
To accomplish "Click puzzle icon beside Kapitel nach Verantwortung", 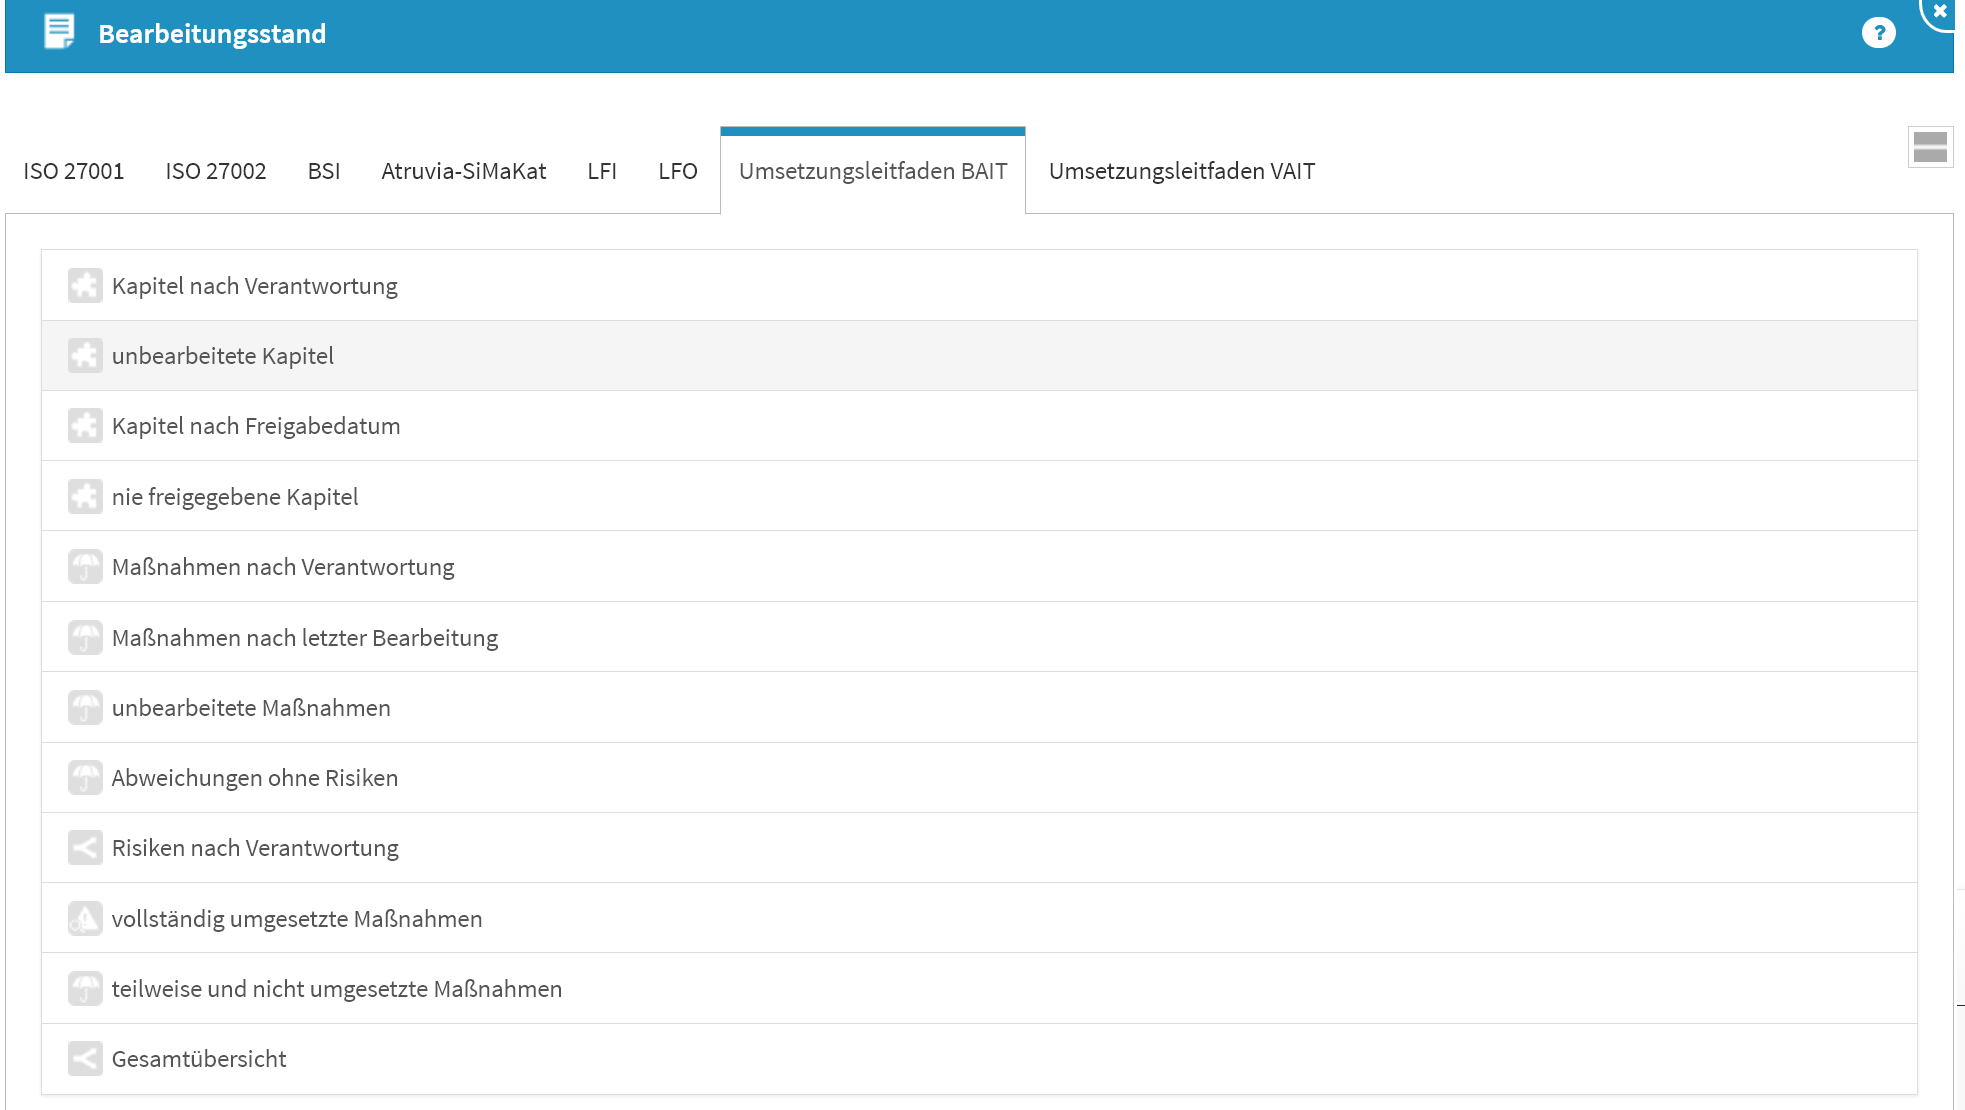I will [85, 286].
